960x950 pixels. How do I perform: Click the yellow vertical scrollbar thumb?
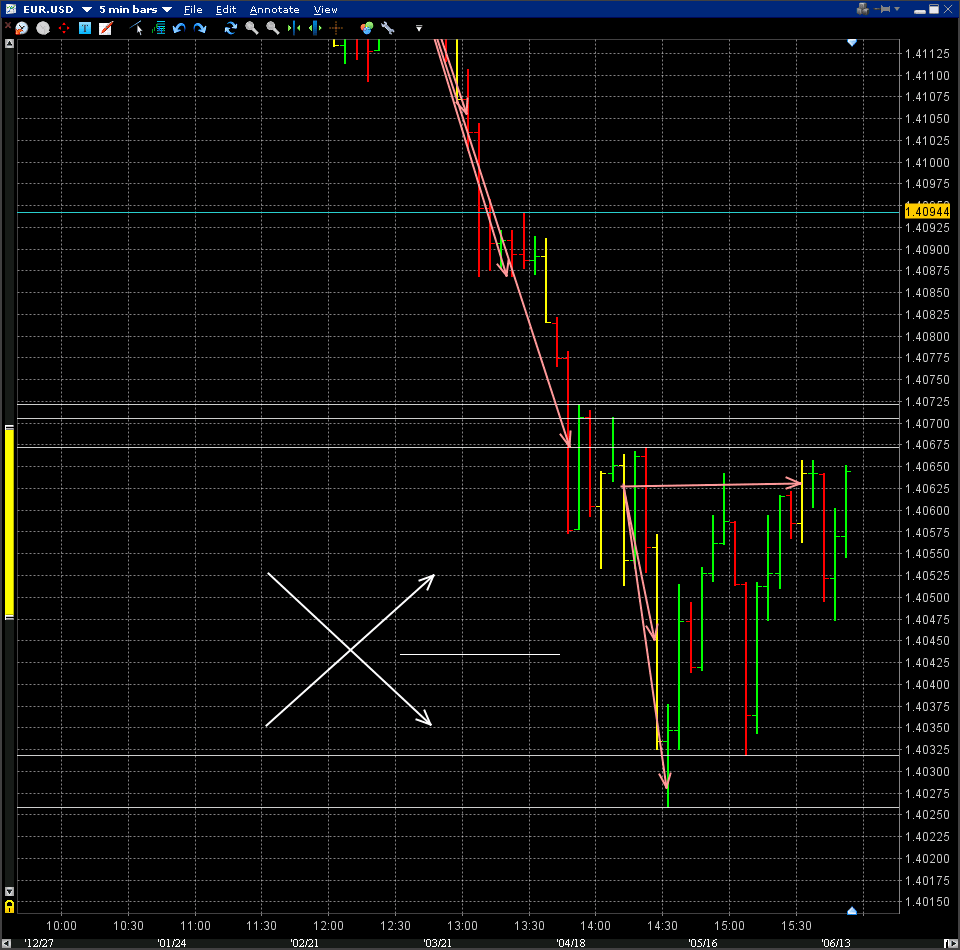tap(9, 522)
